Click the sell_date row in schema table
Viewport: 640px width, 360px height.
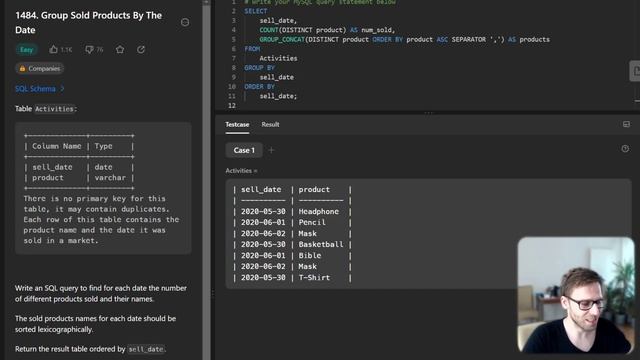pos(79,167)
